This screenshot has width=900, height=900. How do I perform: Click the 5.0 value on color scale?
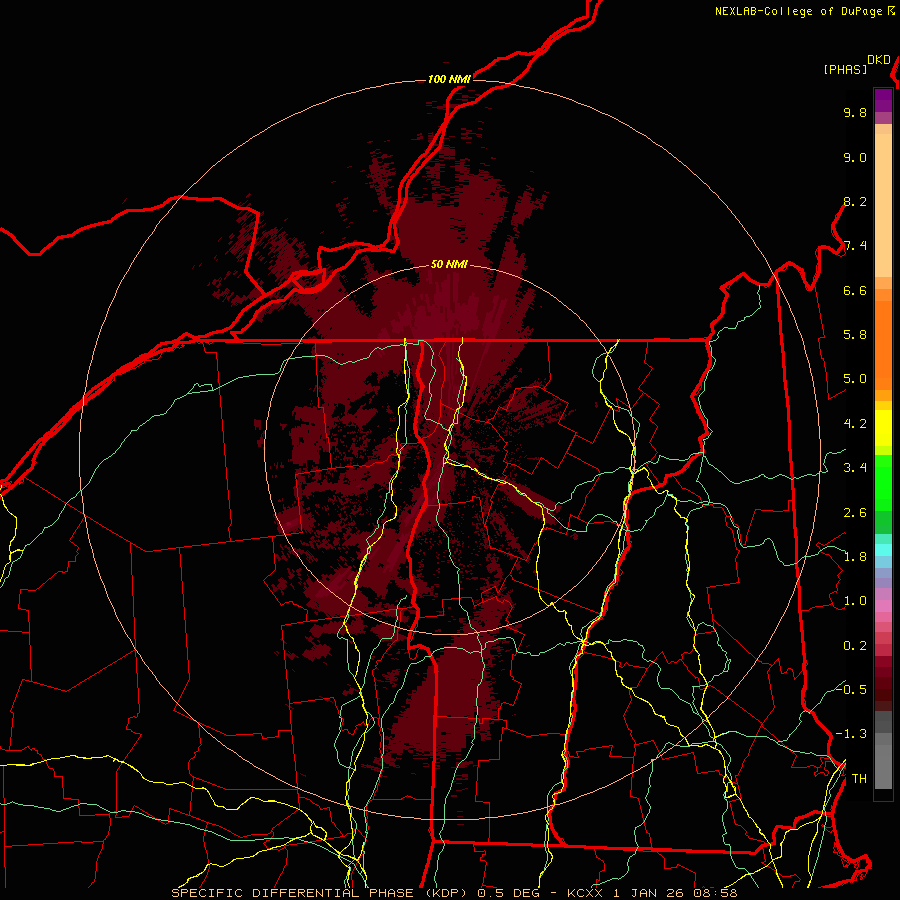coord(855,379)
